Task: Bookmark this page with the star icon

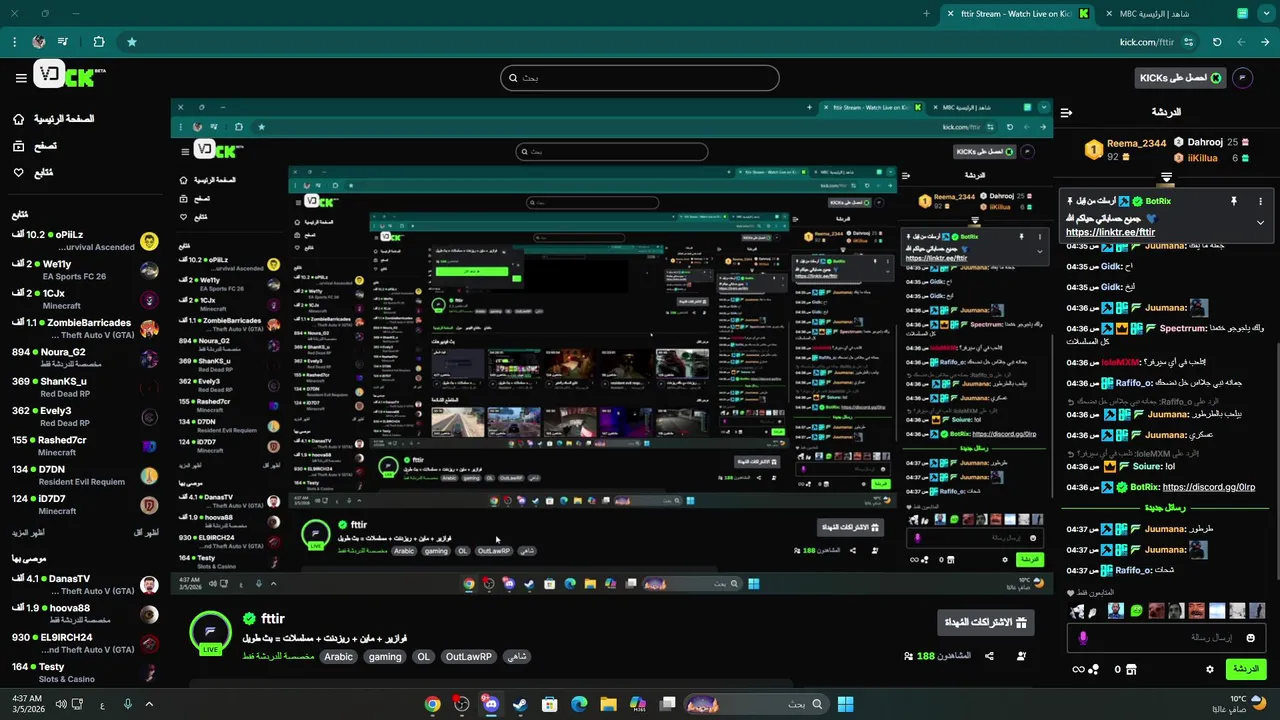Action: click(131, 42)
